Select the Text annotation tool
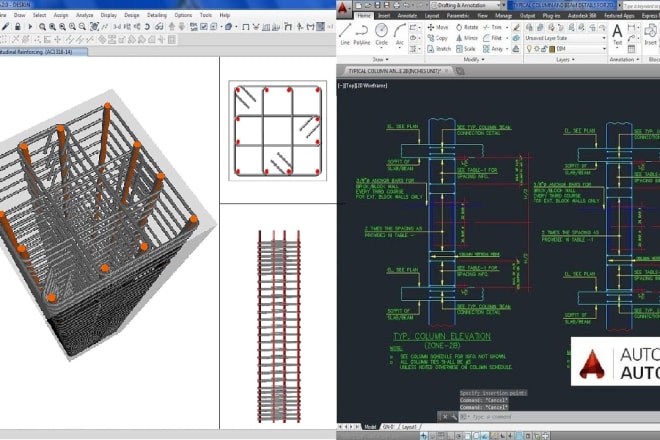 coord(617,35)
